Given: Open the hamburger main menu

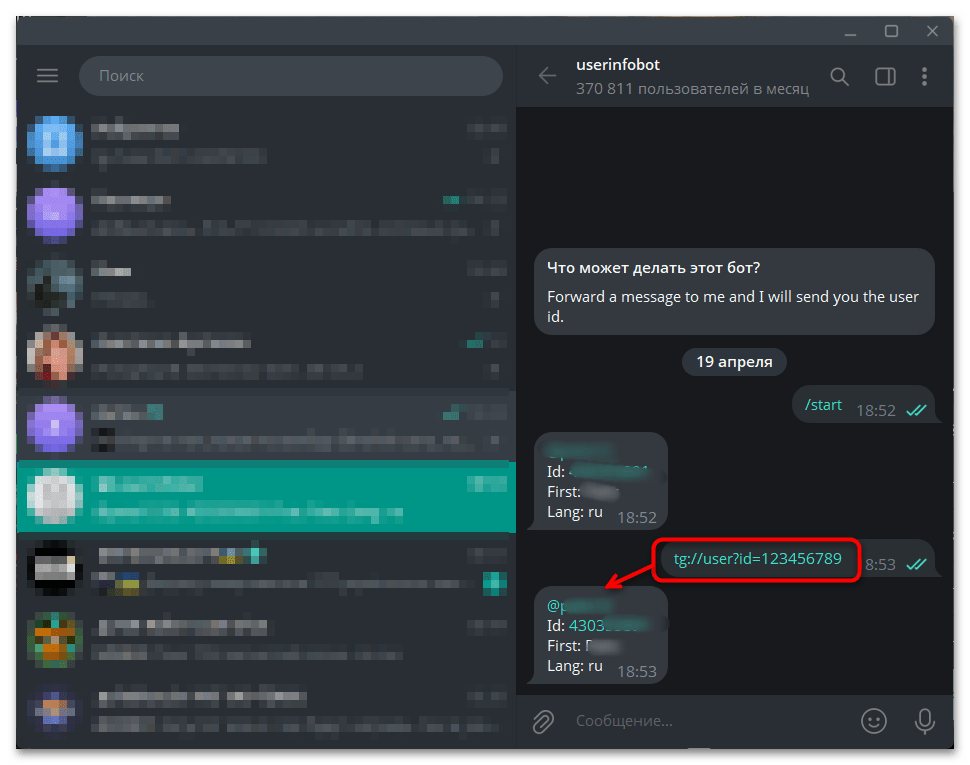Looking at the screenshot, I should click(x=47, y=75).
